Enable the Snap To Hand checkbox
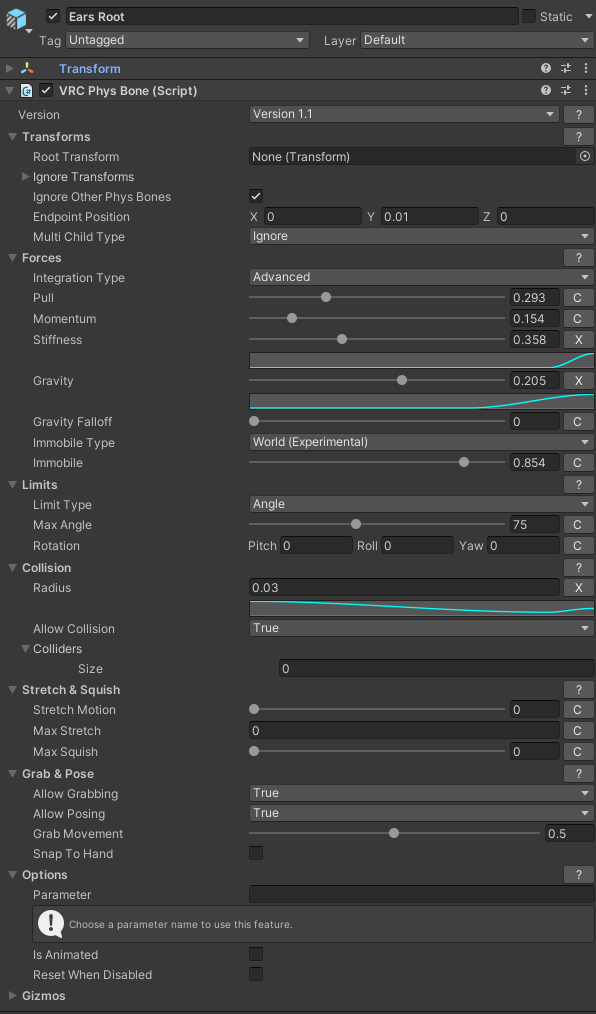 [256, 854]
